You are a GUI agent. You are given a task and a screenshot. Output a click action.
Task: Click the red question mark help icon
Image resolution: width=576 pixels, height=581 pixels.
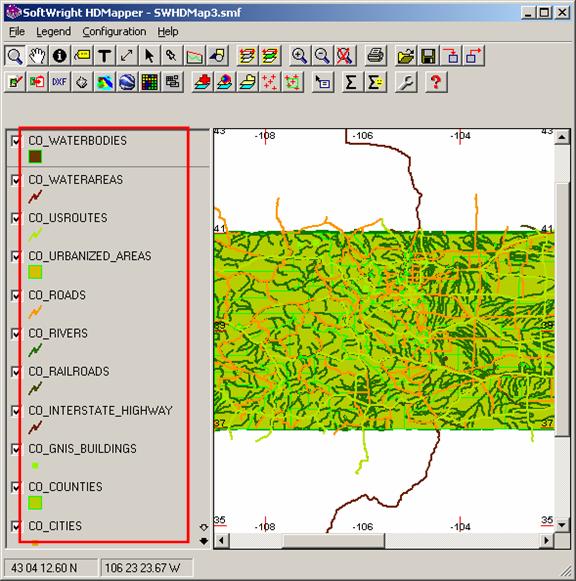[436, 82]
